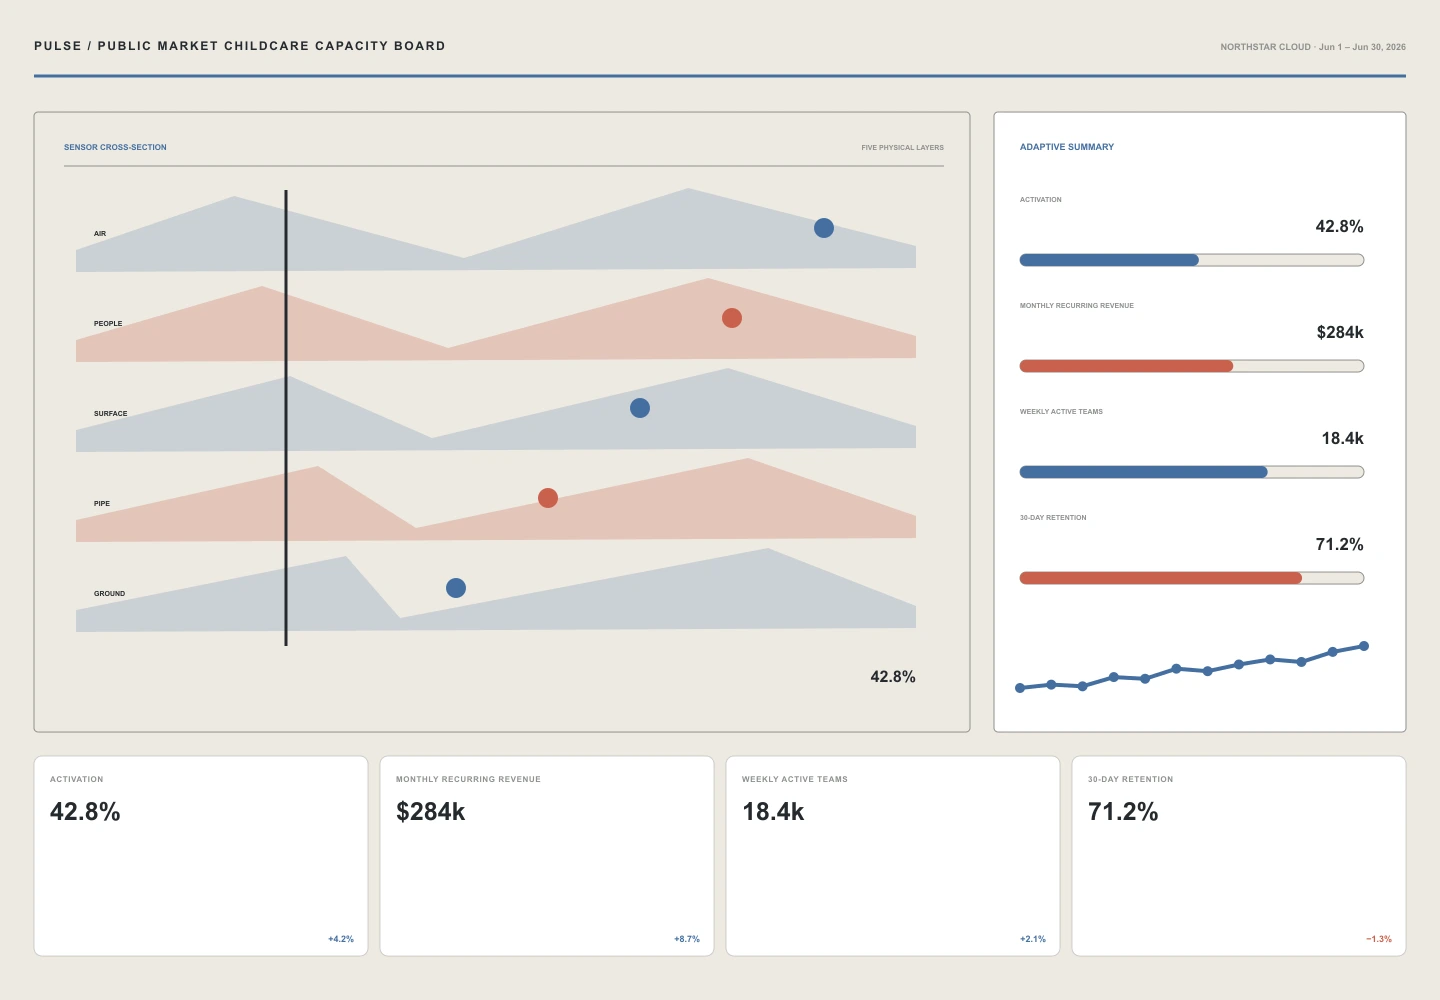Click the Activation progress bar in Adaptive Summary
Image resolution: width=1440 pixels, height=1000 pixels.
(x=1192, y=260)
